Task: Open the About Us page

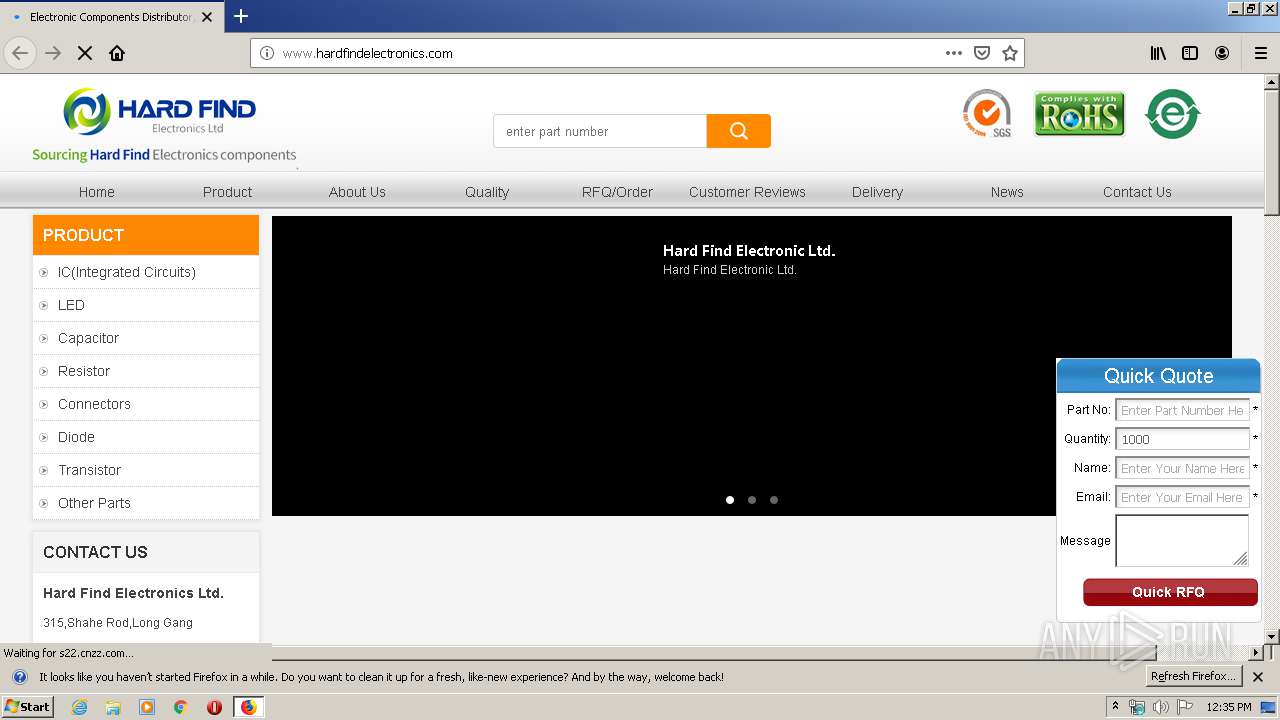Action: point(357,192)
